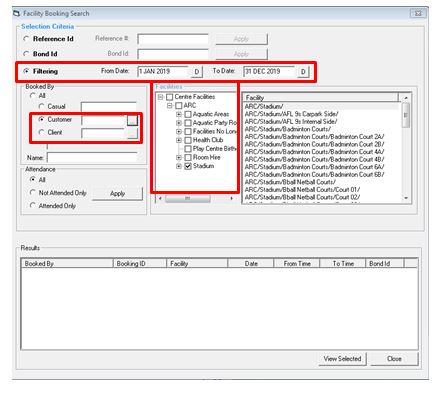Click the facility list scroll down arrow

coord(406,198)
